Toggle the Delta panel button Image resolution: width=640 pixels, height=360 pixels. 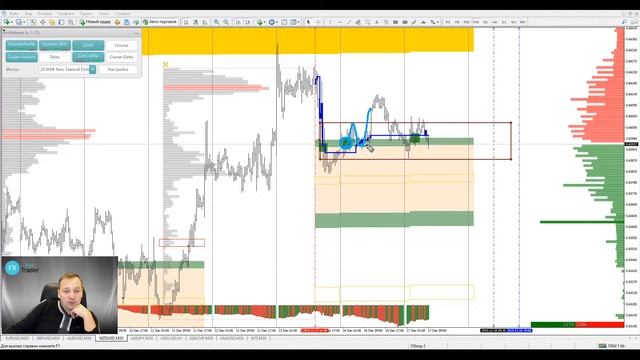point(55,57)
